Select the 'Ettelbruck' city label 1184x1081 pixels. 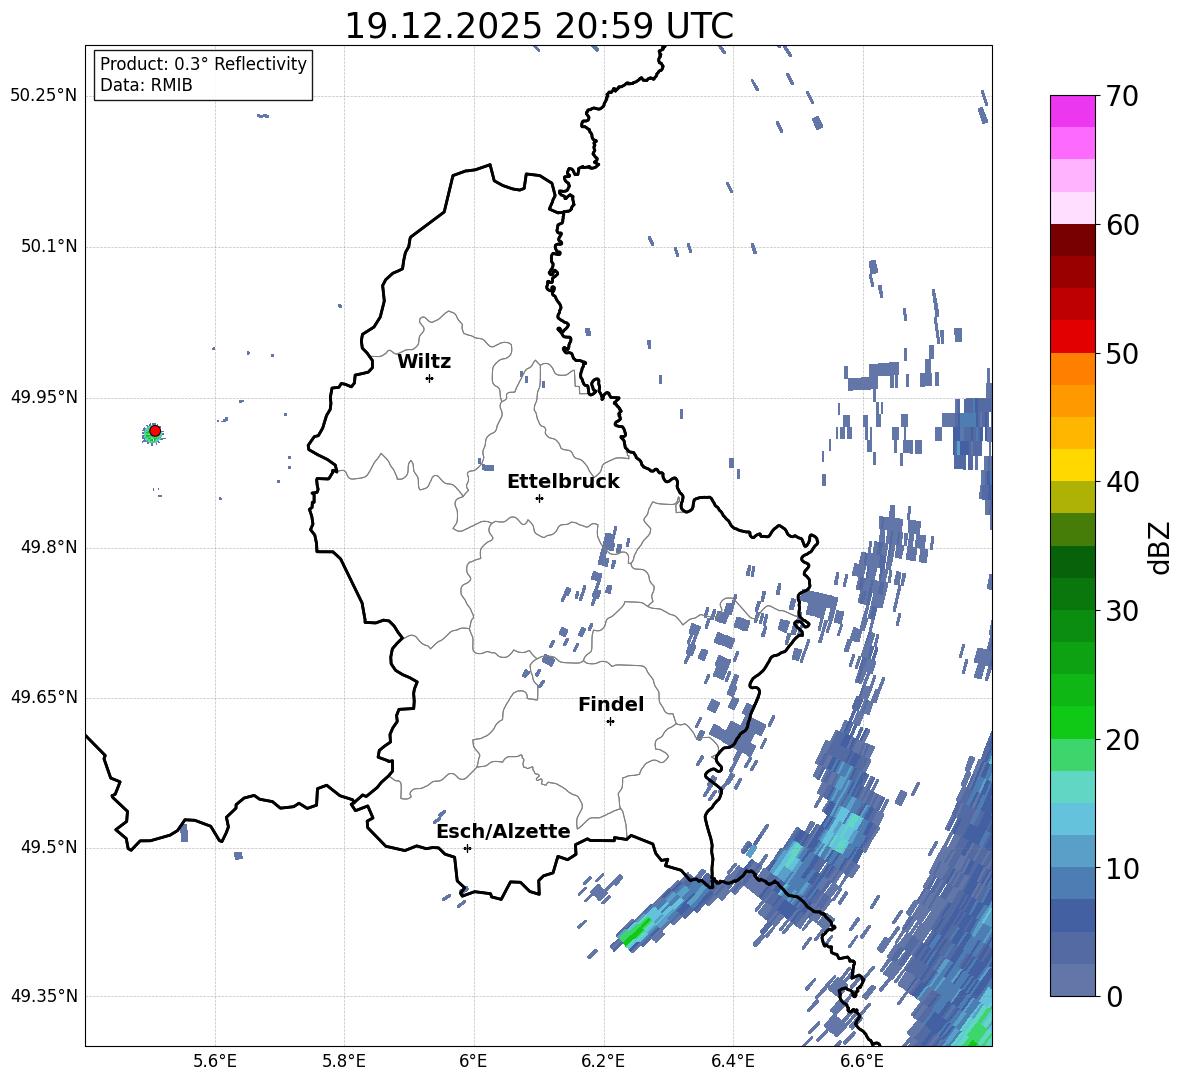pyautogui.click(x=563, y=482)
